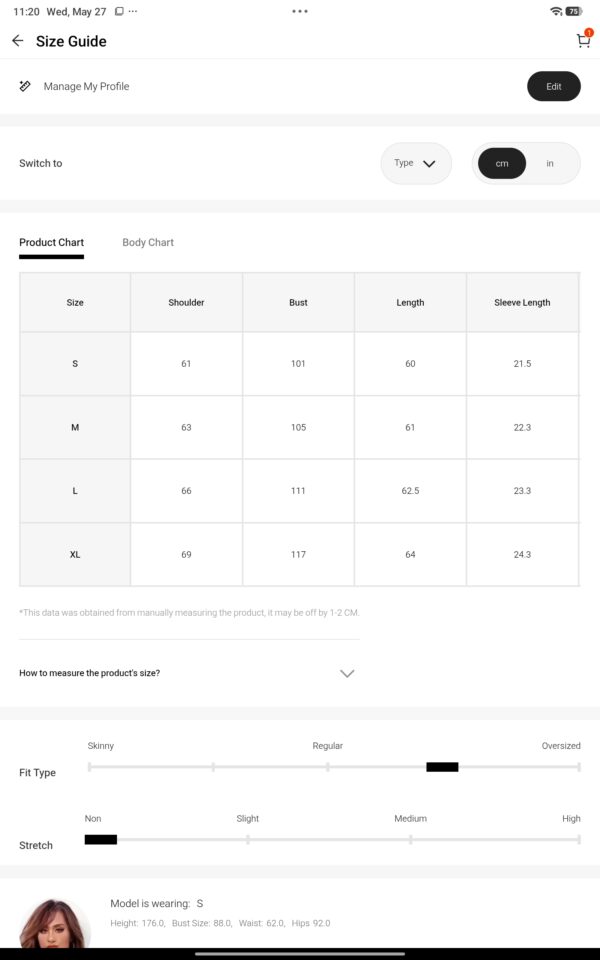This screenshot has height=960, width=600.
Task: Open the shopping cart icon
Action: pos(583,40)
